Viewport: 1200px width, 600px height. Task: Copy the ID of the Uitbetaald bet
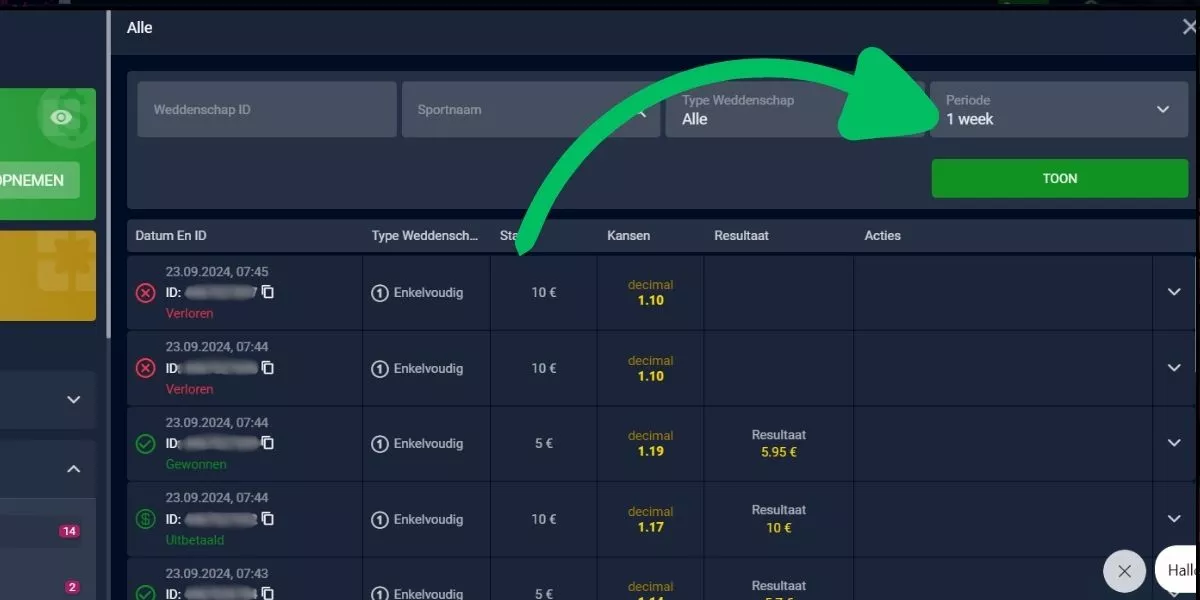pos(267,519)
